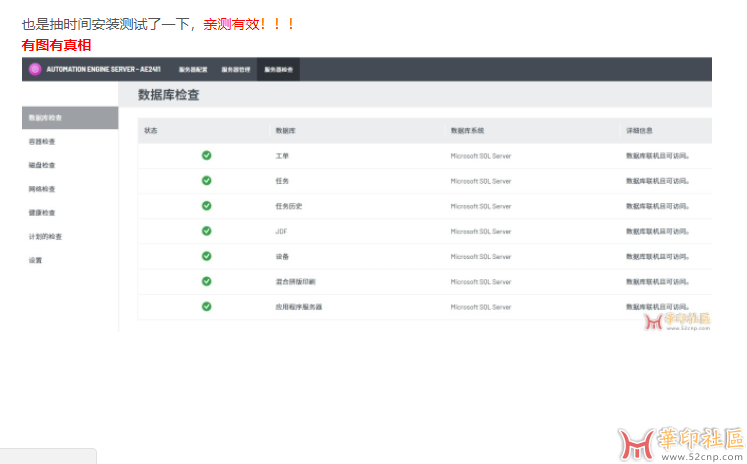Click the 数据库系统 column header
The height and width of the screenshot is (464, 747).
tap(467, 131)
